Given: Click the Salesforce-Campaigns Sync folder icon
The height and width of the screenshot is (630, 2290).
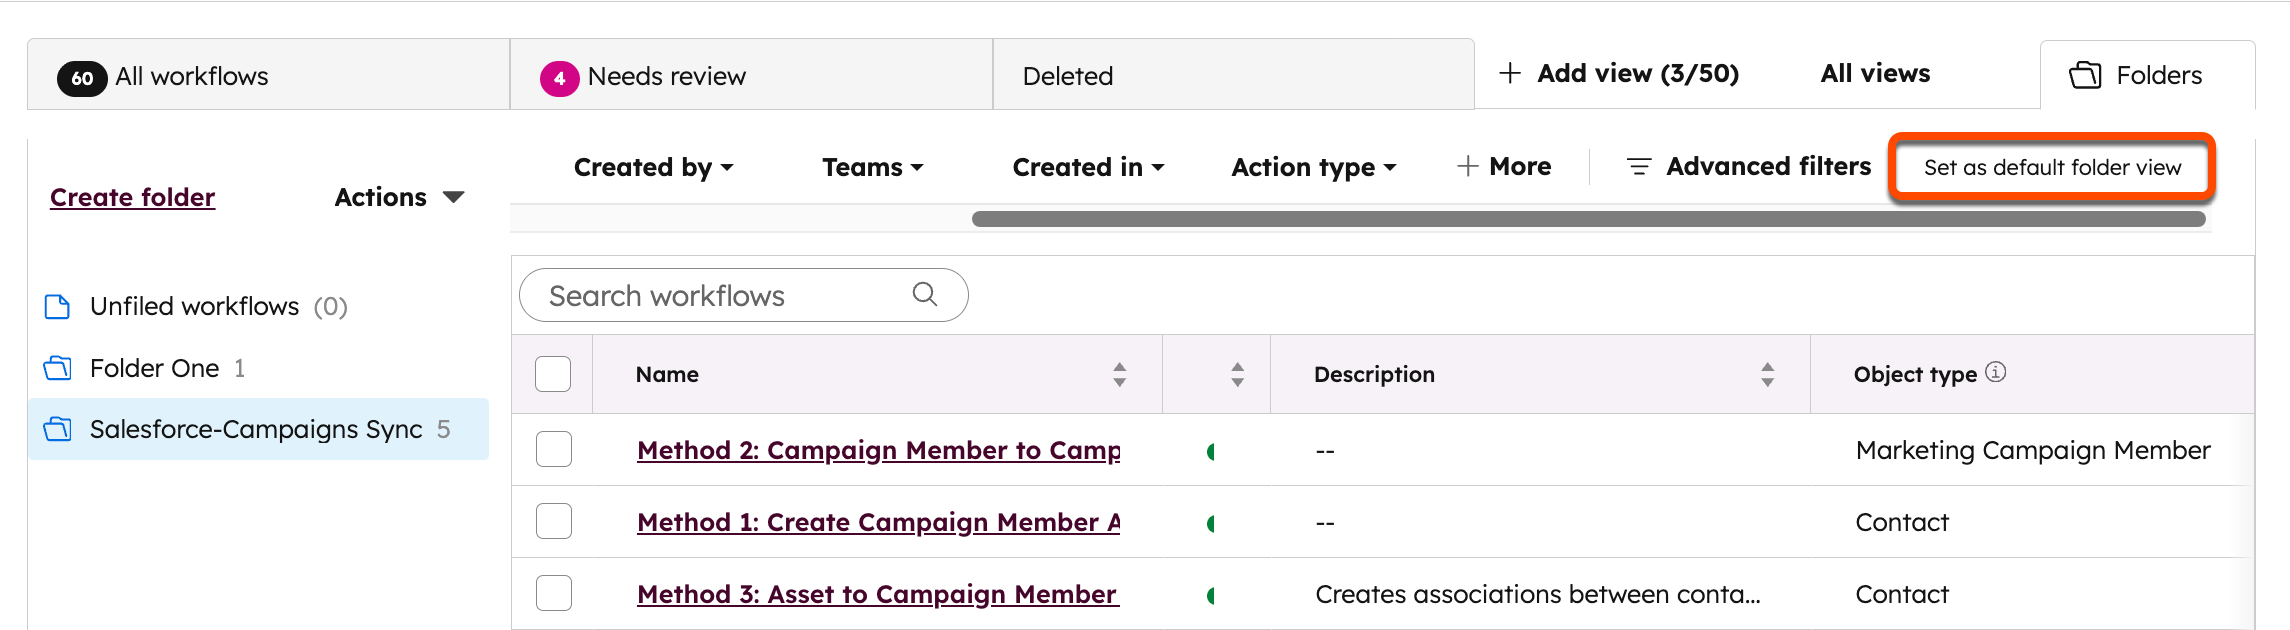Looking at the screenshot, I should click(58, 429).
